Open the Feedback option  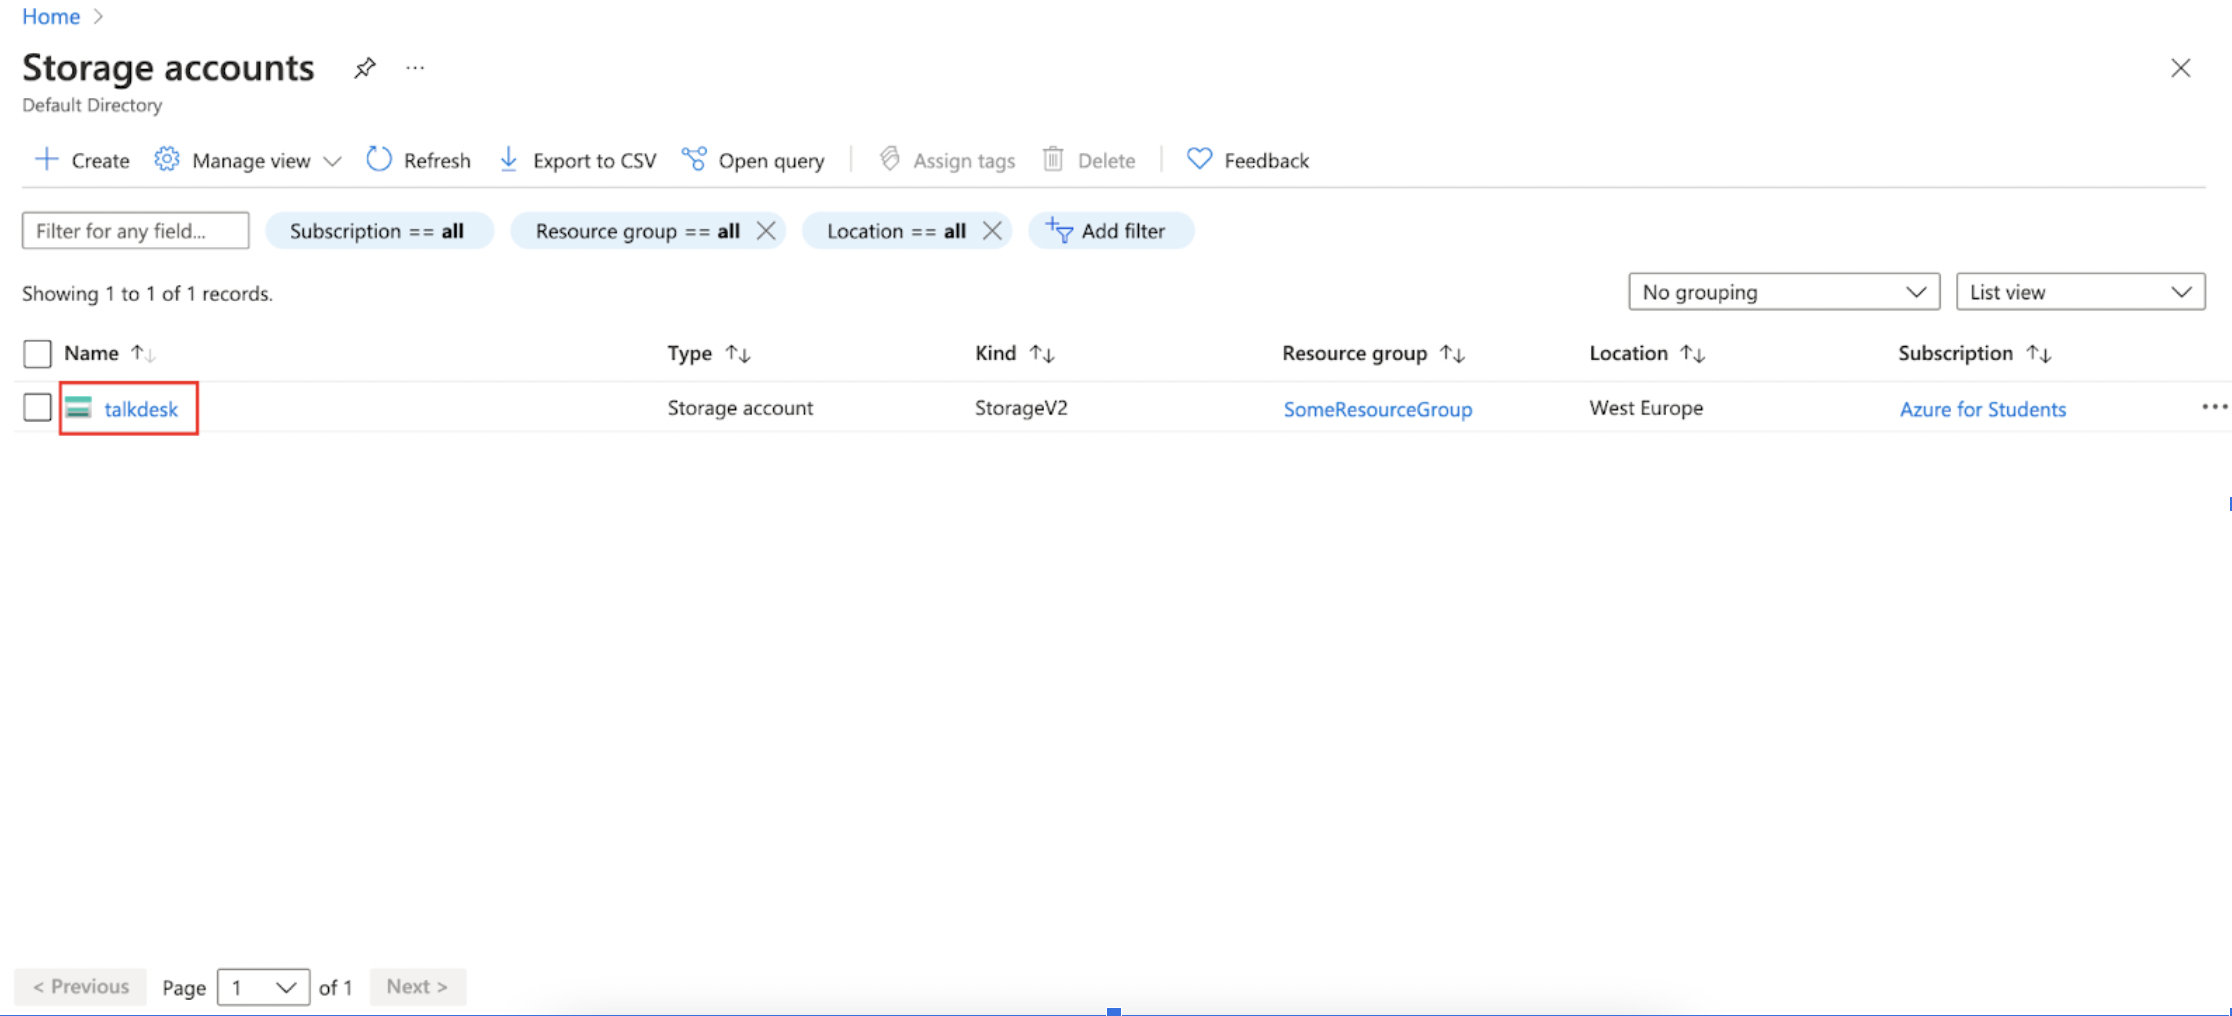[1247, 160]
